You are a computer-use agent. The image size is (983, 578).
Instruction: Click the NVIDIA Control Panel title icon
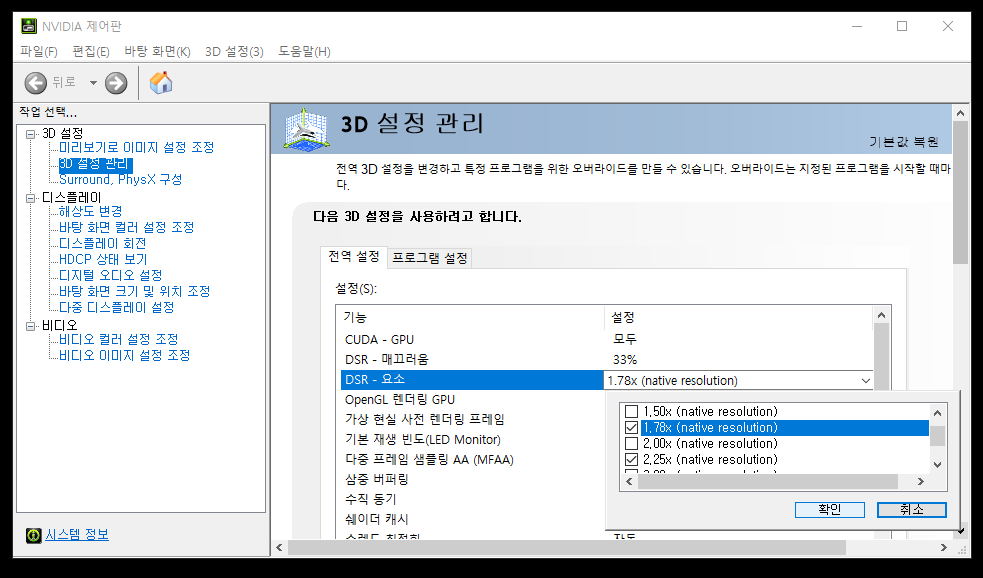click(x=29, y=26)
